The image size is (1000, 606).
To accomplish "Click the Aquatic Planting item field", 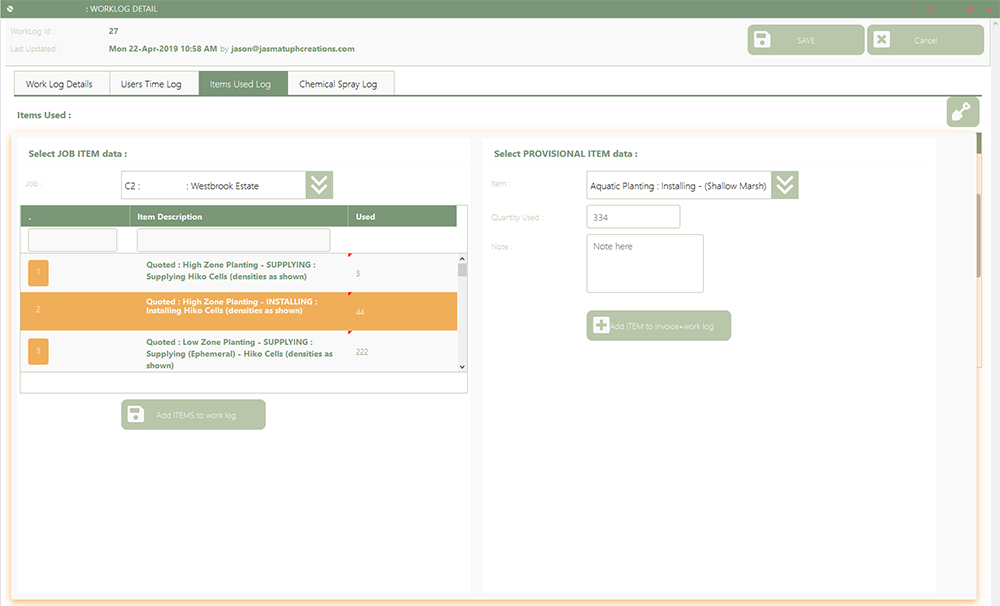I will tap(679, 185).
